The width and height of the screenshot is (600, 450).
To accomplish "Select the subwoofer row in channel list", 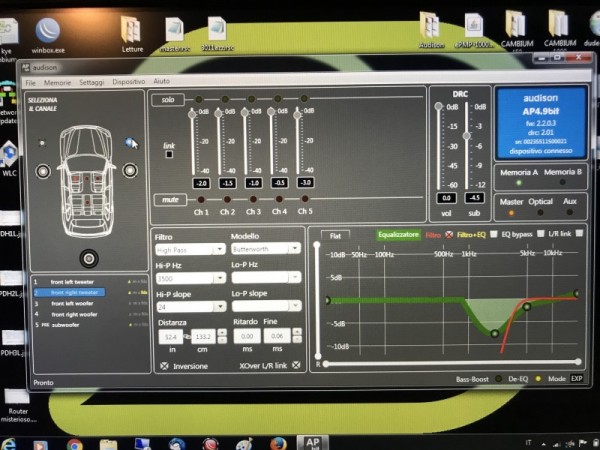I will click(x=91, y=325).
